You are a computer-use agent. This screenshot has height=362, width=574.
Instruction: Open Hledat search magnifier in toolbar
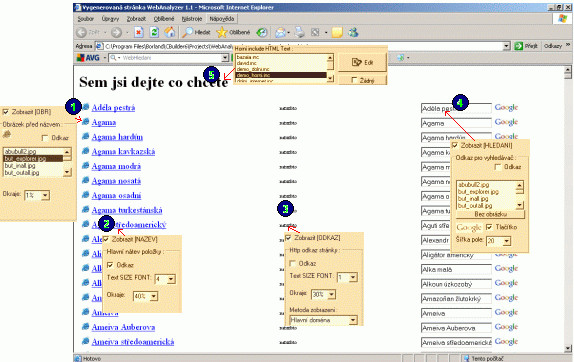(187, 32)
